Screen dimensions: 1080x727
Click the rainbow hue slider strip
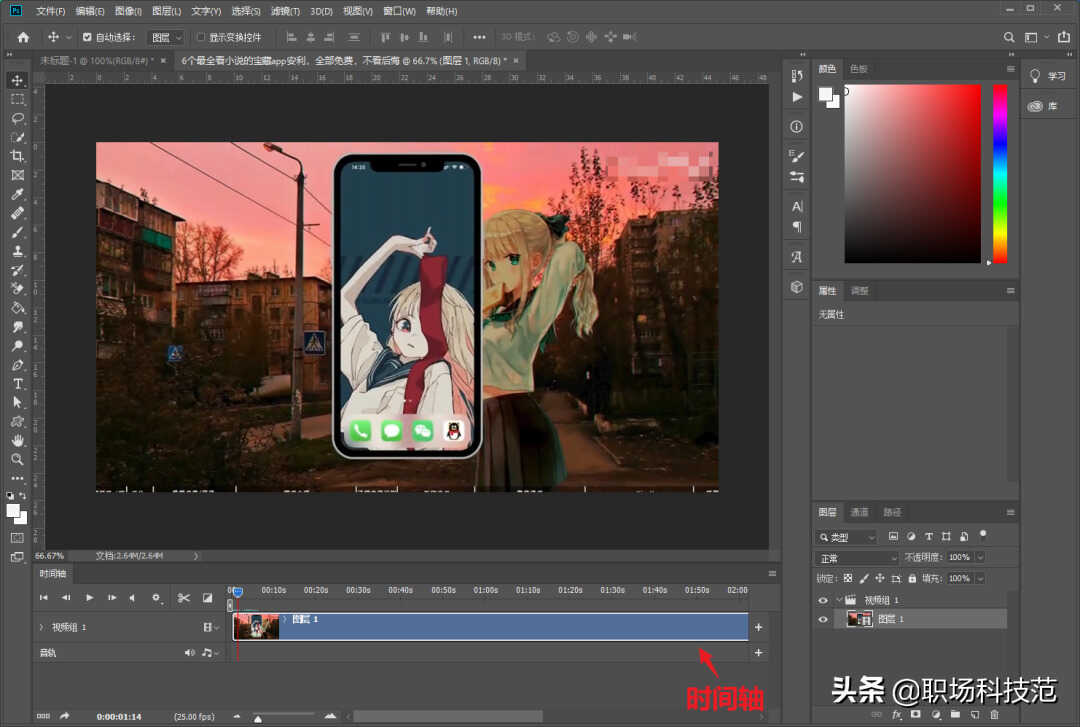click(999, 172)
